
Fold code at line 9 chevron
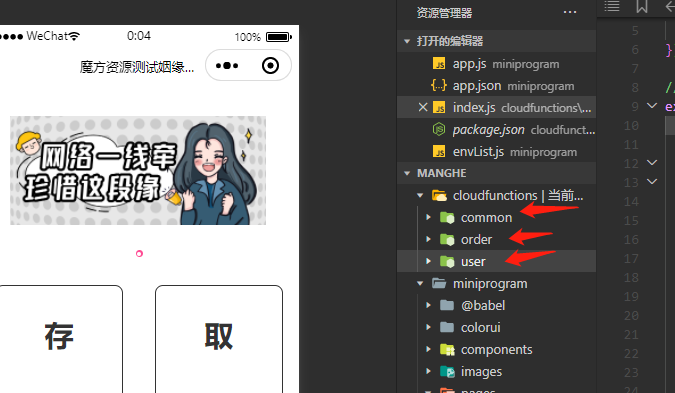click(x=652, y=105)
